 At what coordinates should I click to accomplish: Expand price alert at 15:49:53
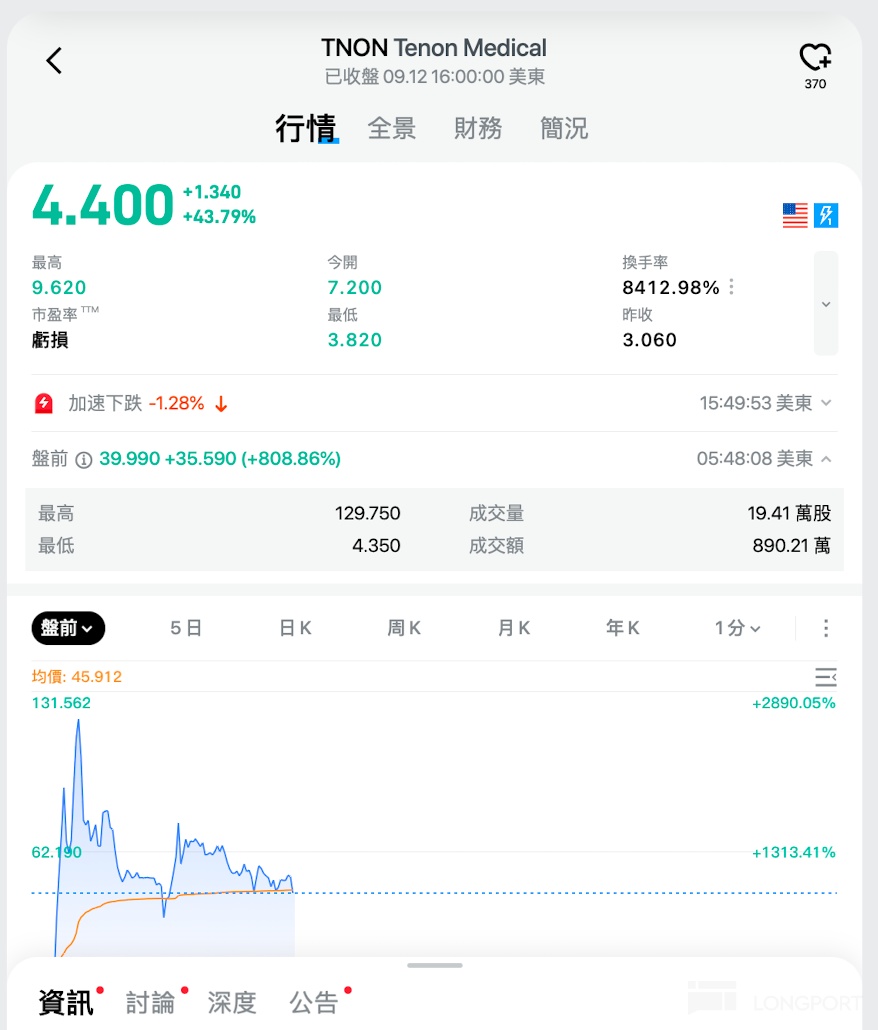(x=826, y=403)
